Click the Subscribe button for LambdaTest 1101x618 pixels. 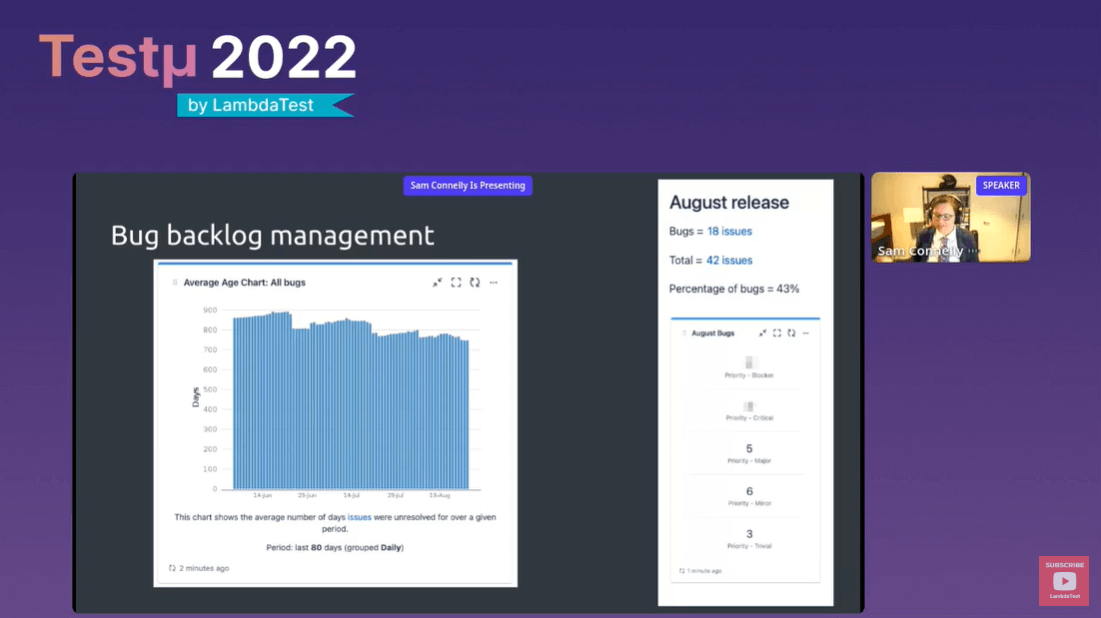pos(1063,564)
